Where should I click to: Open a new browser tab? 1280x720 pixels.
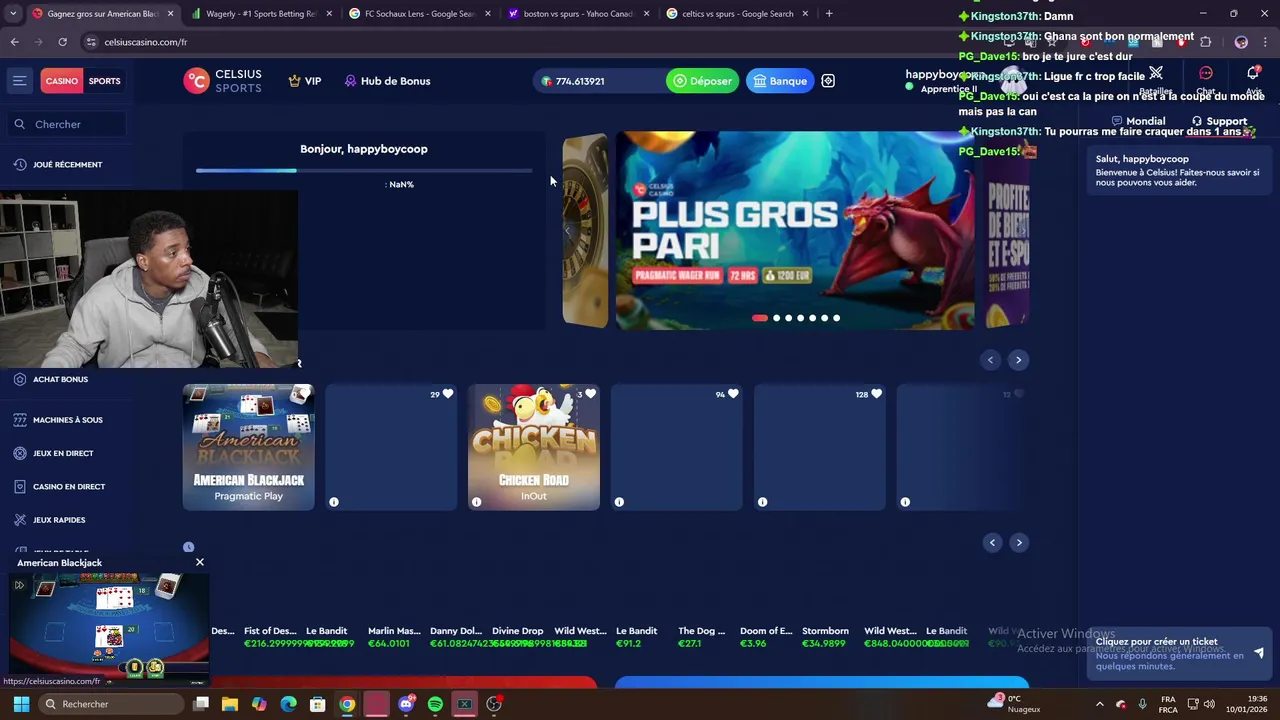(x=829, y=14)
